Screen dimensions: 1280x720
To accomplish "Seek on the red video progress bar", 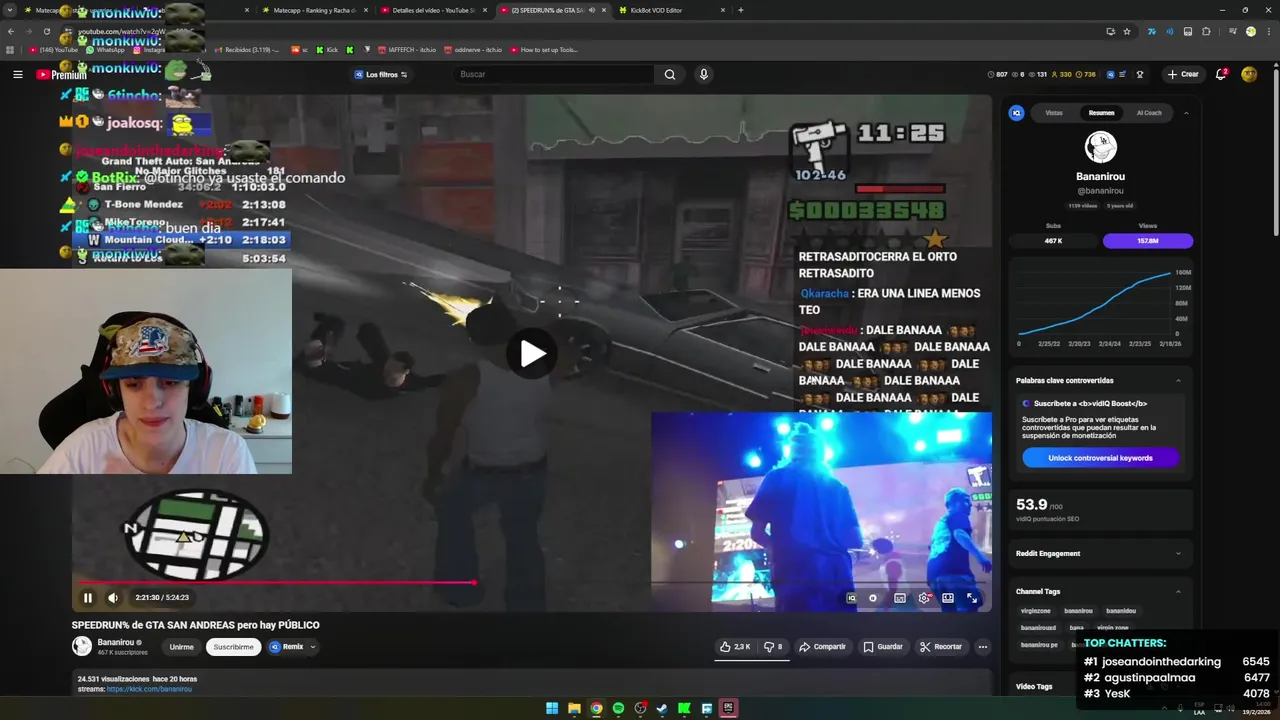I will 531,582.
